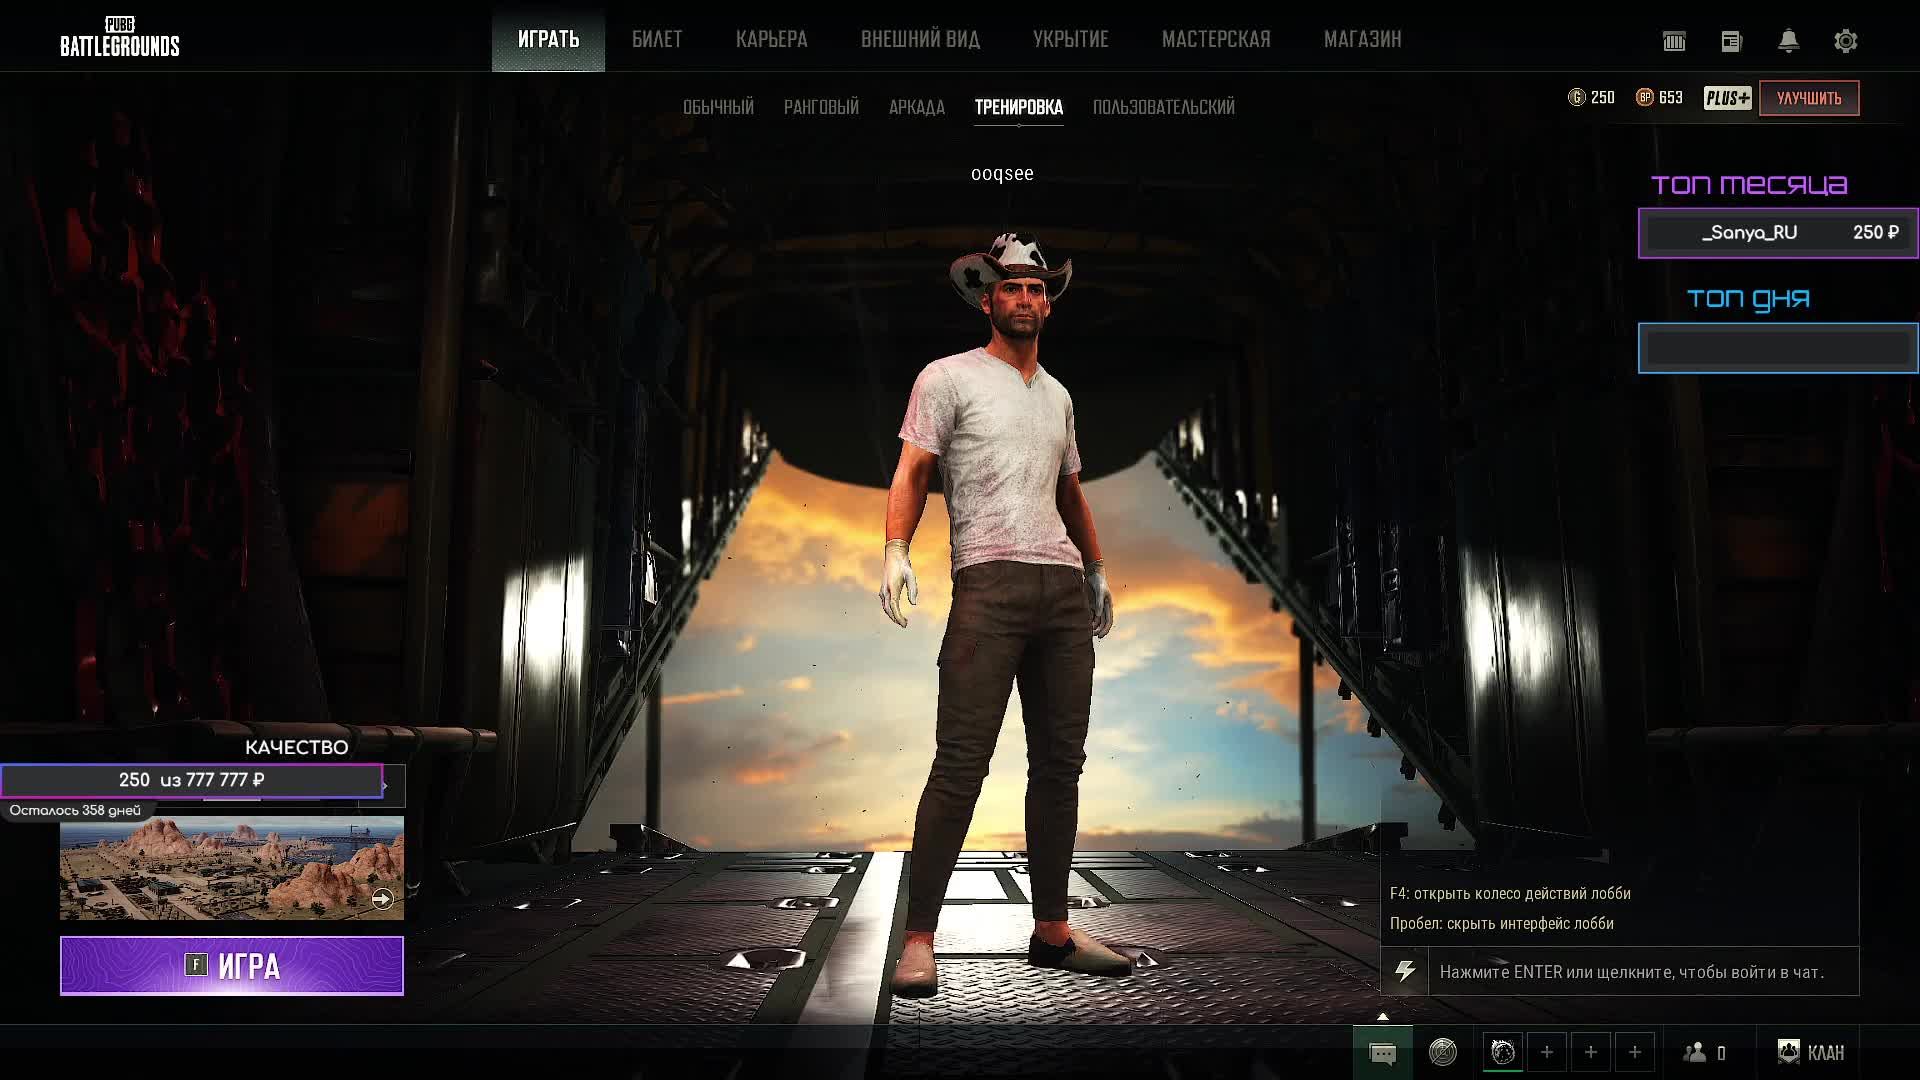Click the lightning quick-chat icon
Viewport: 1920px width, 1080px height.
pyautogui.click(x=1405, y=971)
